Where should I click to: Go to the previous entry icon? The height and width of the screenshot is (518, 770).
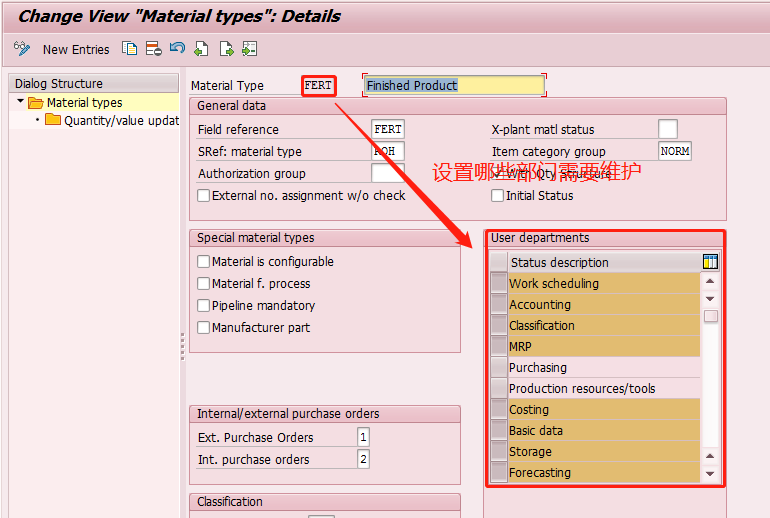[x=201, y=49]
